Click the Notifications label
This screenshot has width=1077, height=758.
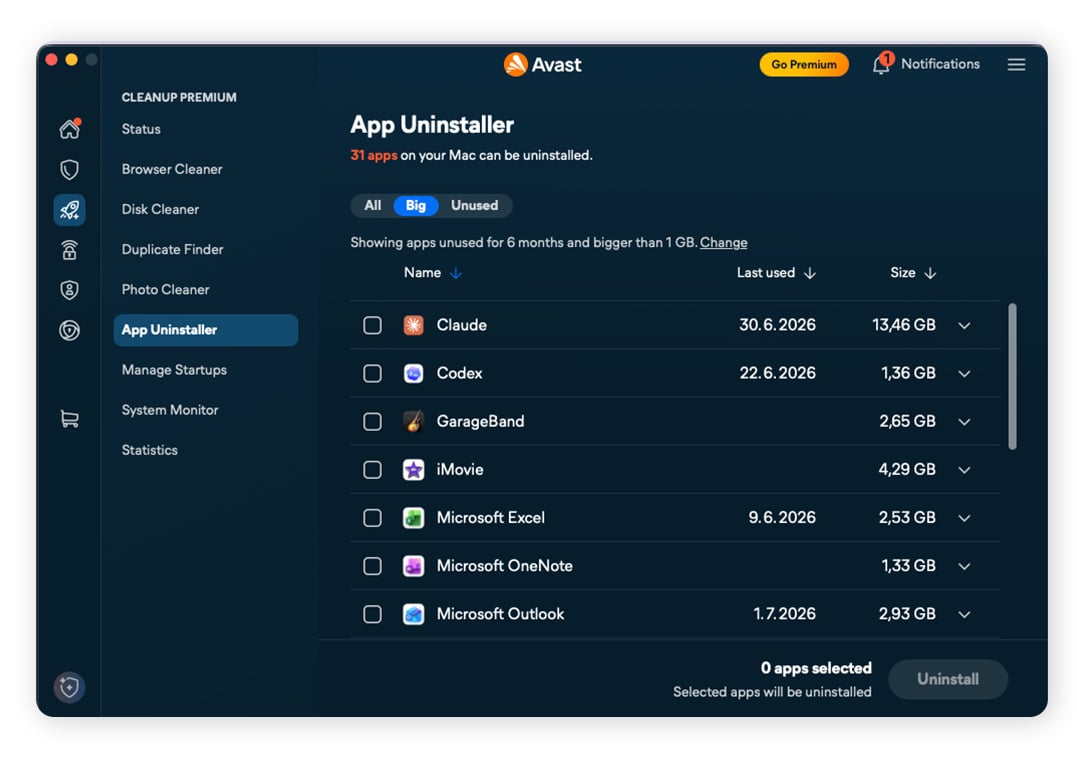(940, 64)
